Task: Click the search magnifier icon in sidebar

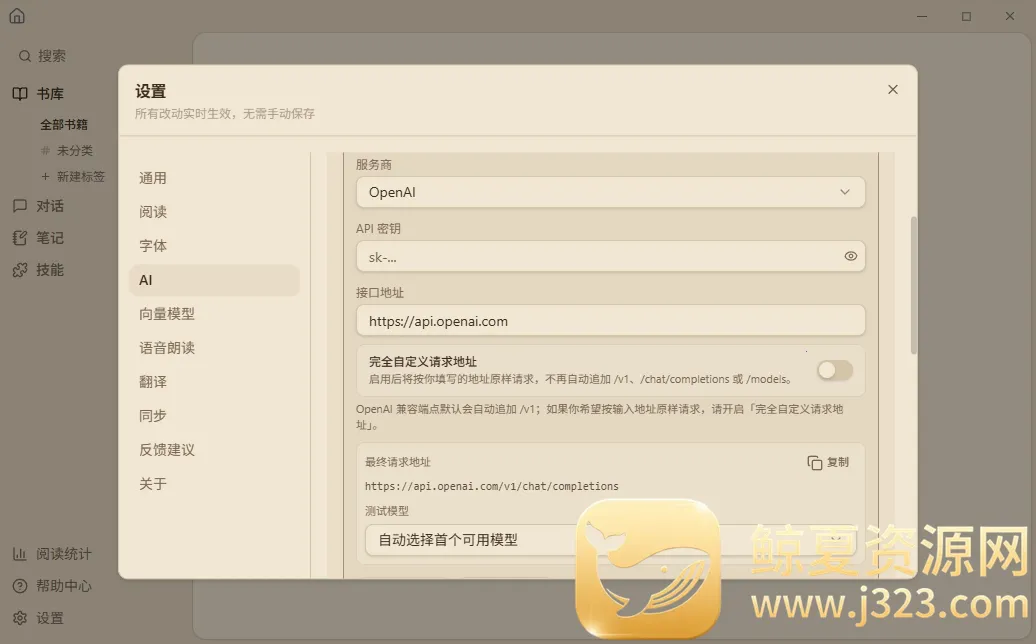Action: click(24, 56)
